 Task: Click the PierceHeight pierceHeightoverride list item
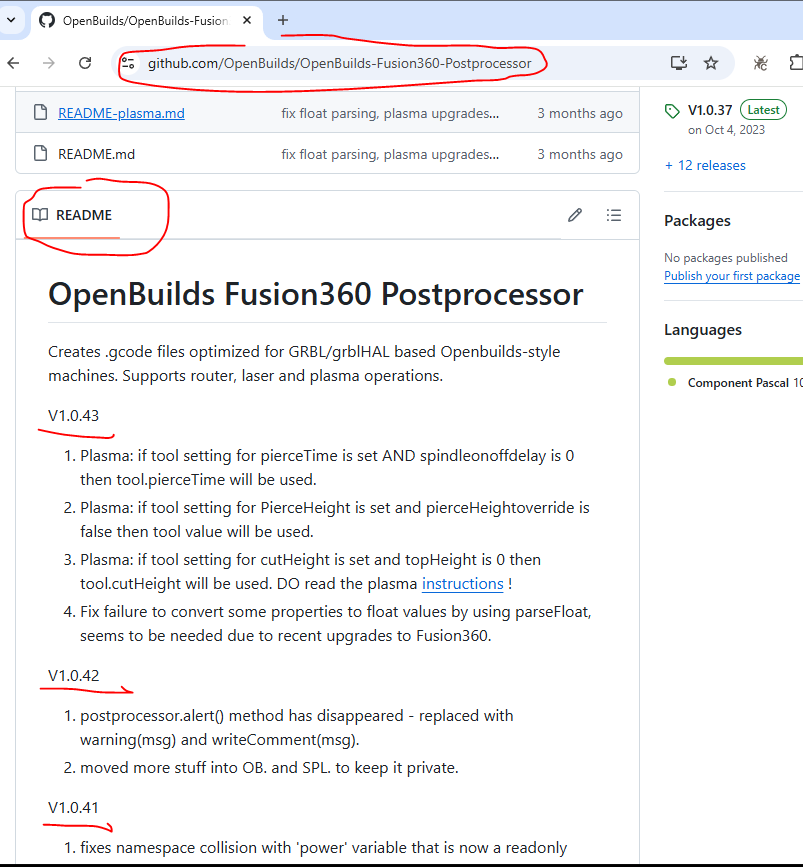click(x=335, y=520)
